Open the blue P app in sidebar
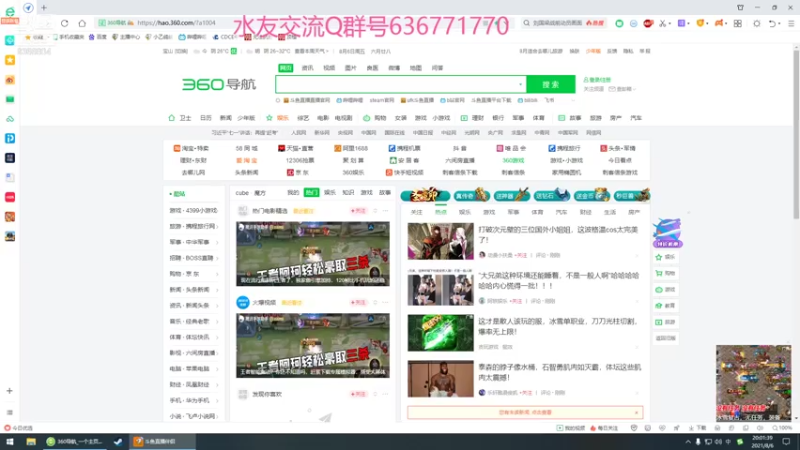The width and height of the screenshot is (800, 450). click(x=10, y=138)
